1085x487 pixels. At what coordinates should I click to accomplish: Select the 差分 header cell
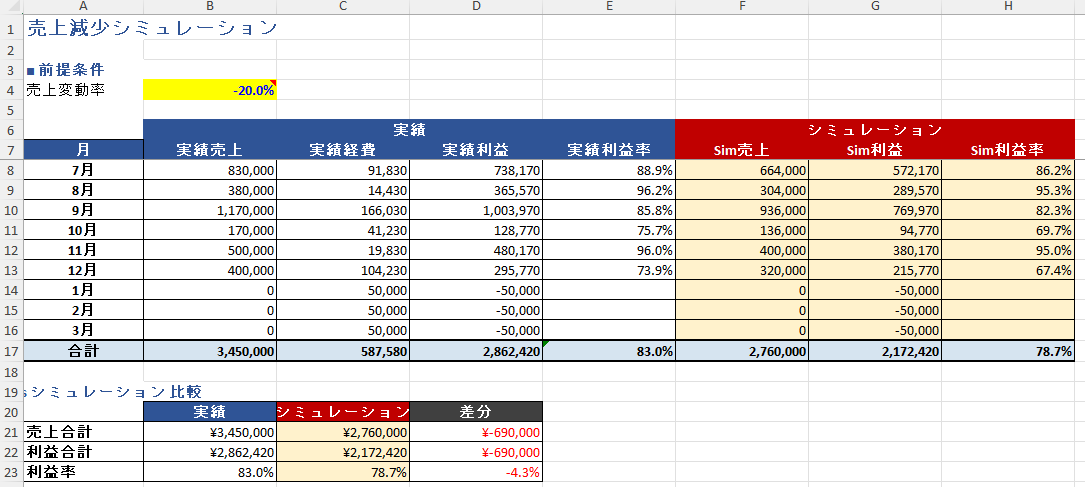475,412
